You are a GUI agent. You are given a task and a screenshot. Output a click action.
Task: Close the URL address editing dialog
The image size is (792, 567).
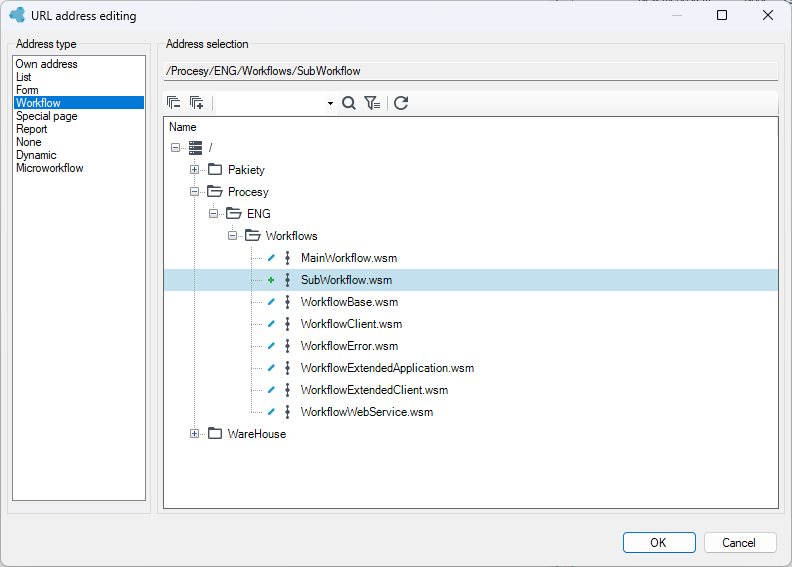[768, 15]
